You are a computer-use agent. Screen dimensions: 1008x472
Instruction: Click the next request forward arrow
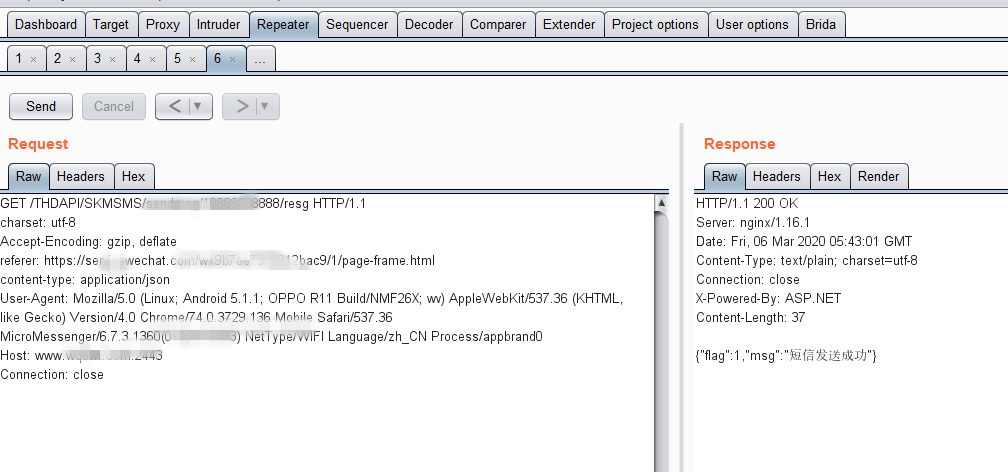click(x=241, y=106)
